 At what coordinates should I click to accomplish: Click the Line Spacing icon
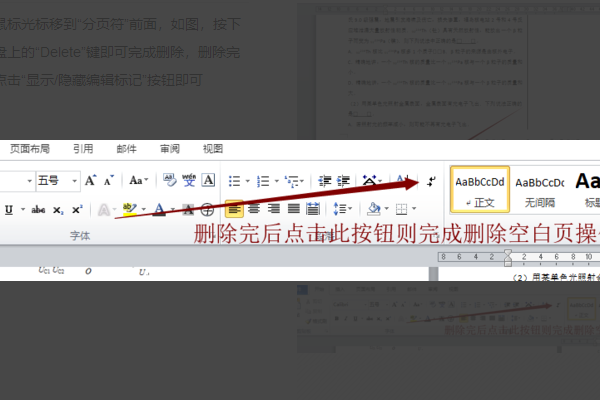(340, 209)
